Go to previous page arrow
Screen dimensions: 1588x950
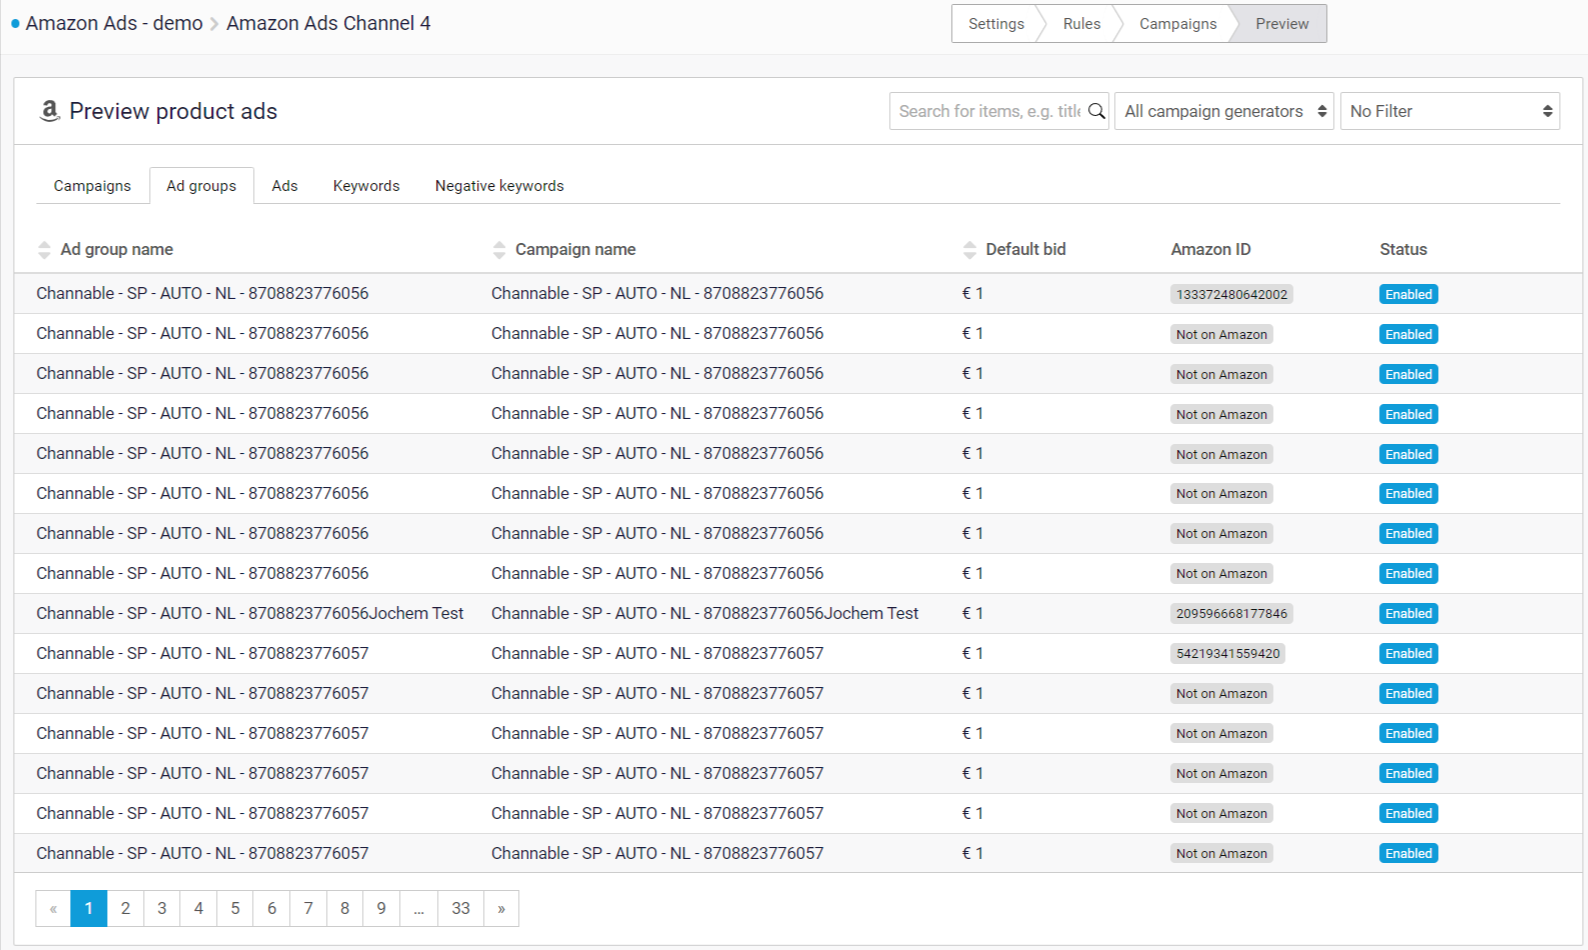tap(53, 908)
